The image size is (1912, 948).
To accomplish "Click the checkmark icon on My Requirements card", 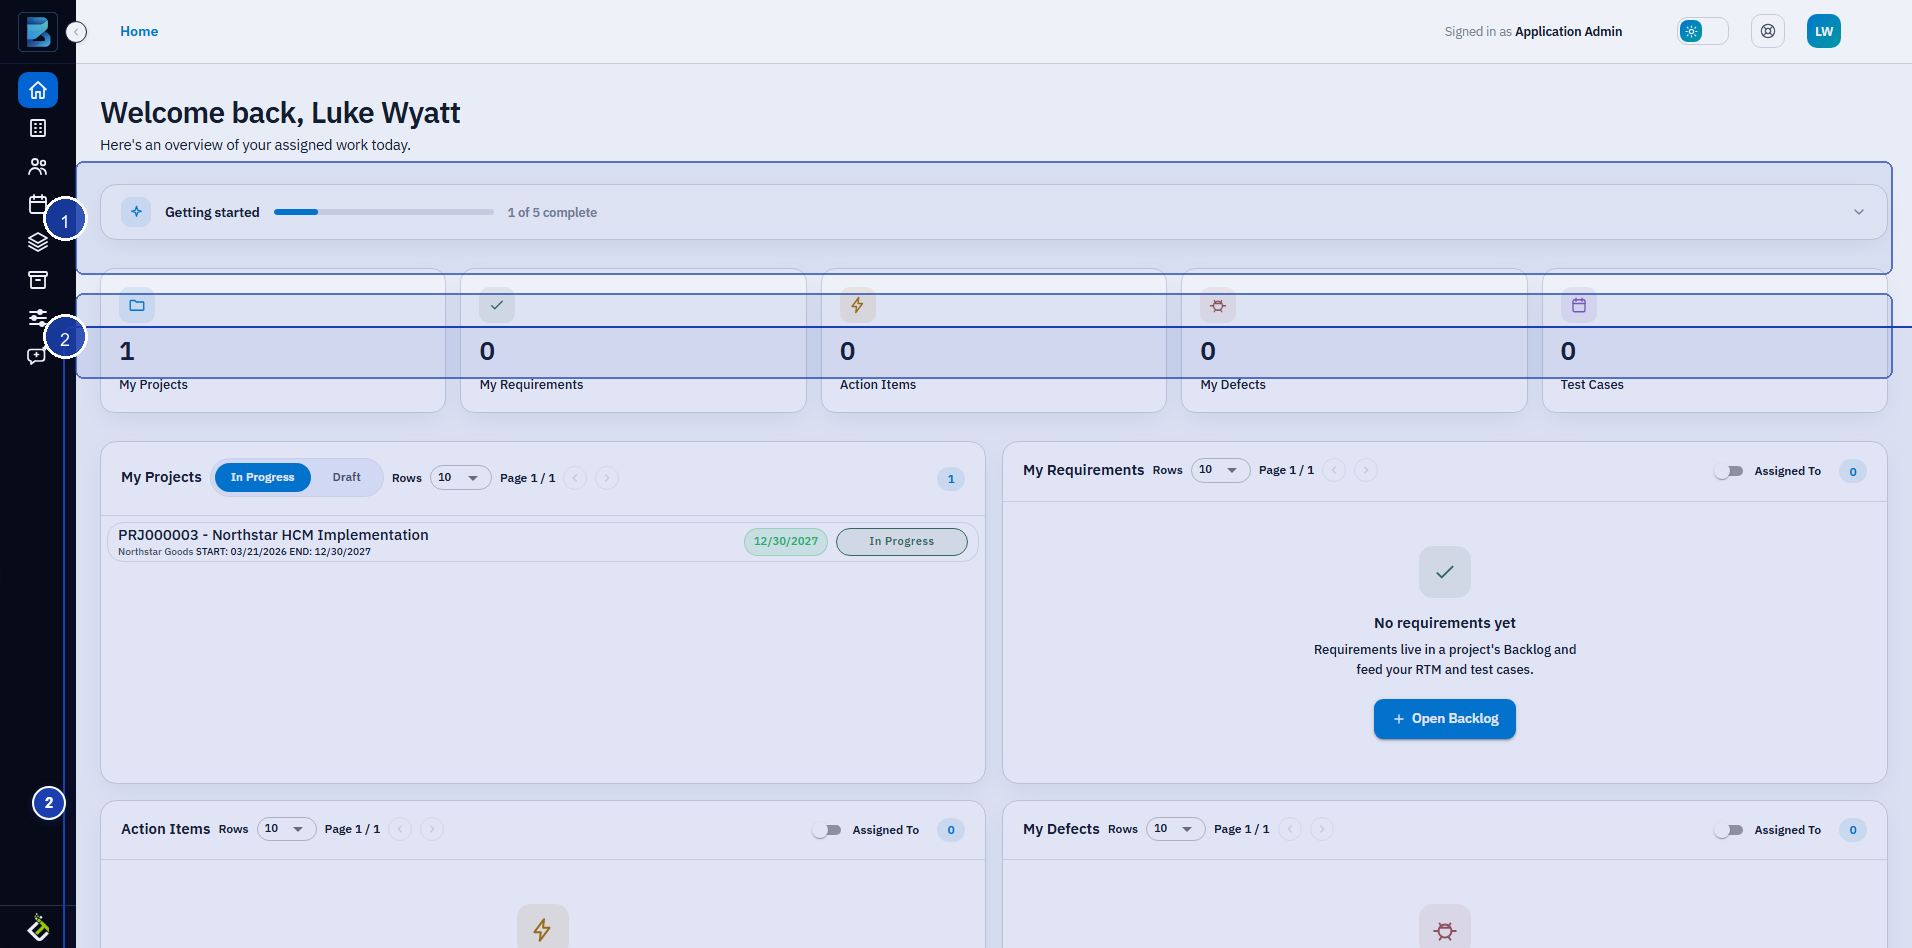I will [497, 305].
